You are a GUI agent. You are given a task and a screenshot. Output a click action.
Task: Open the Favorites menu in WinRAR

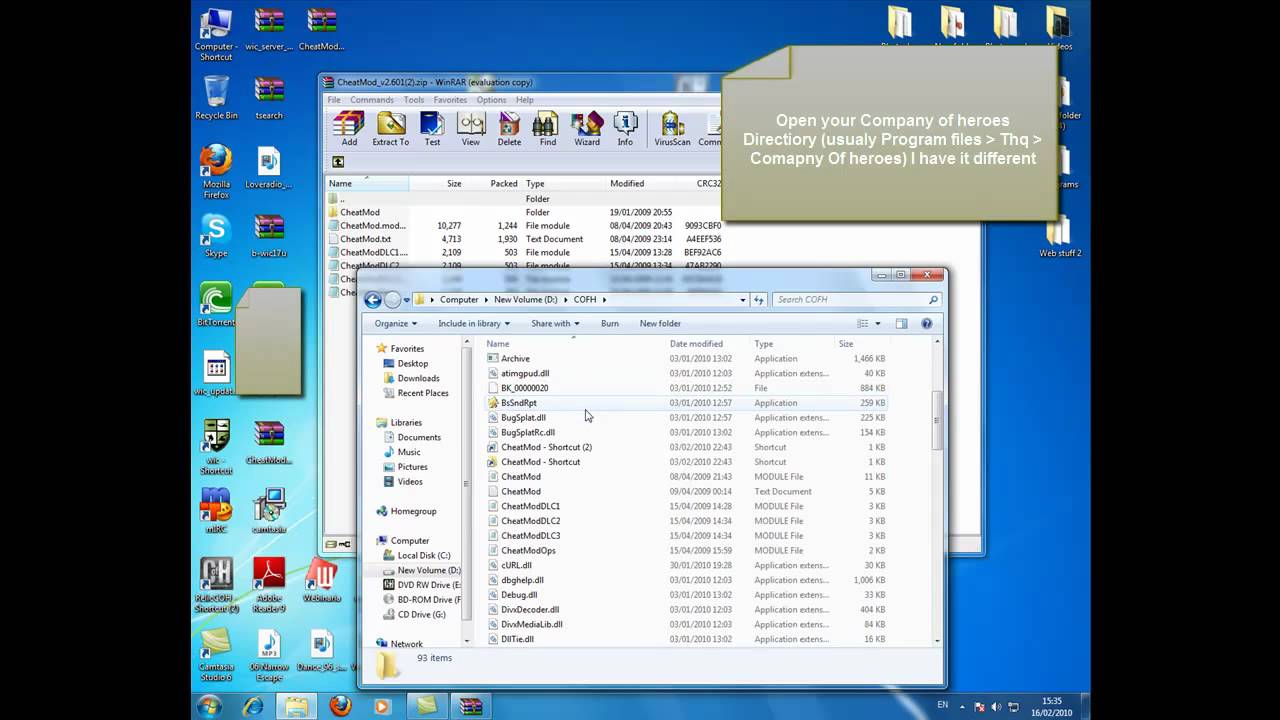[450, 100]
